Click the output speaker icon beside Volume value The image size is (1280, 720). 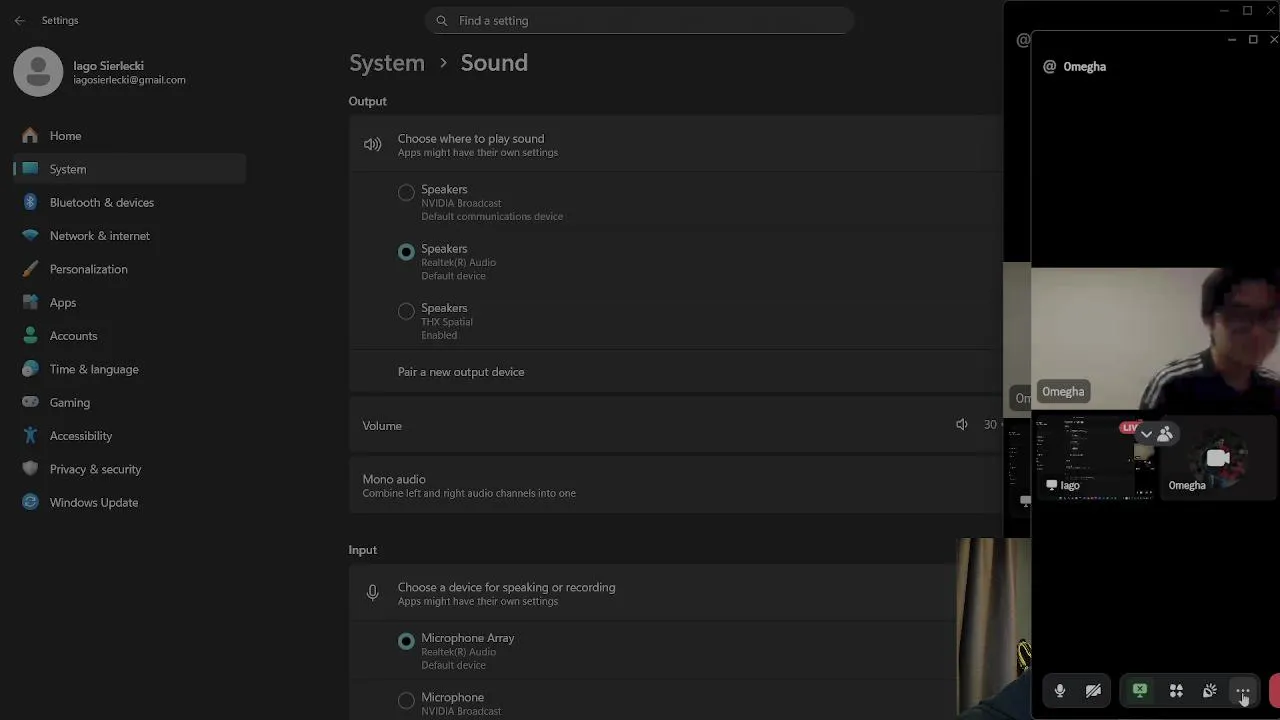pos(961,425)
